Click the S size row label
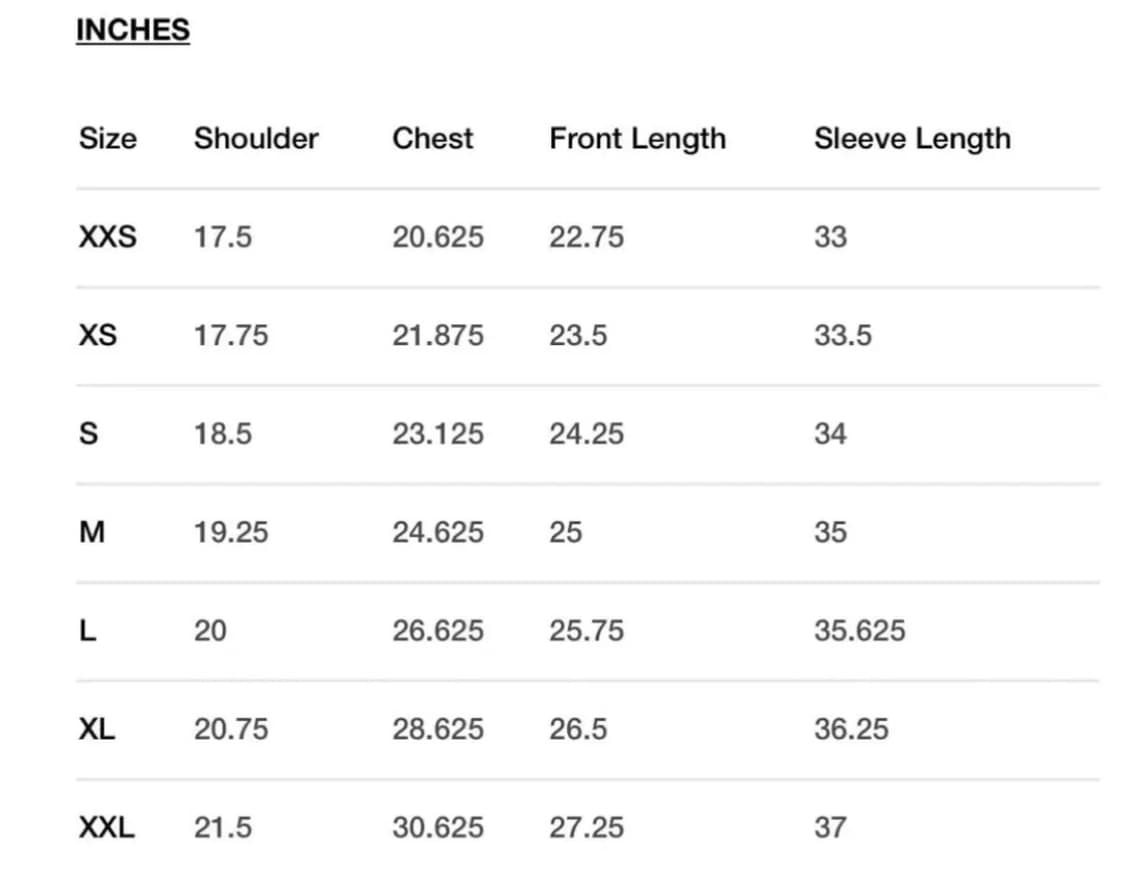This screenshot has height=888, width=1125. click(x=88, y=434)
